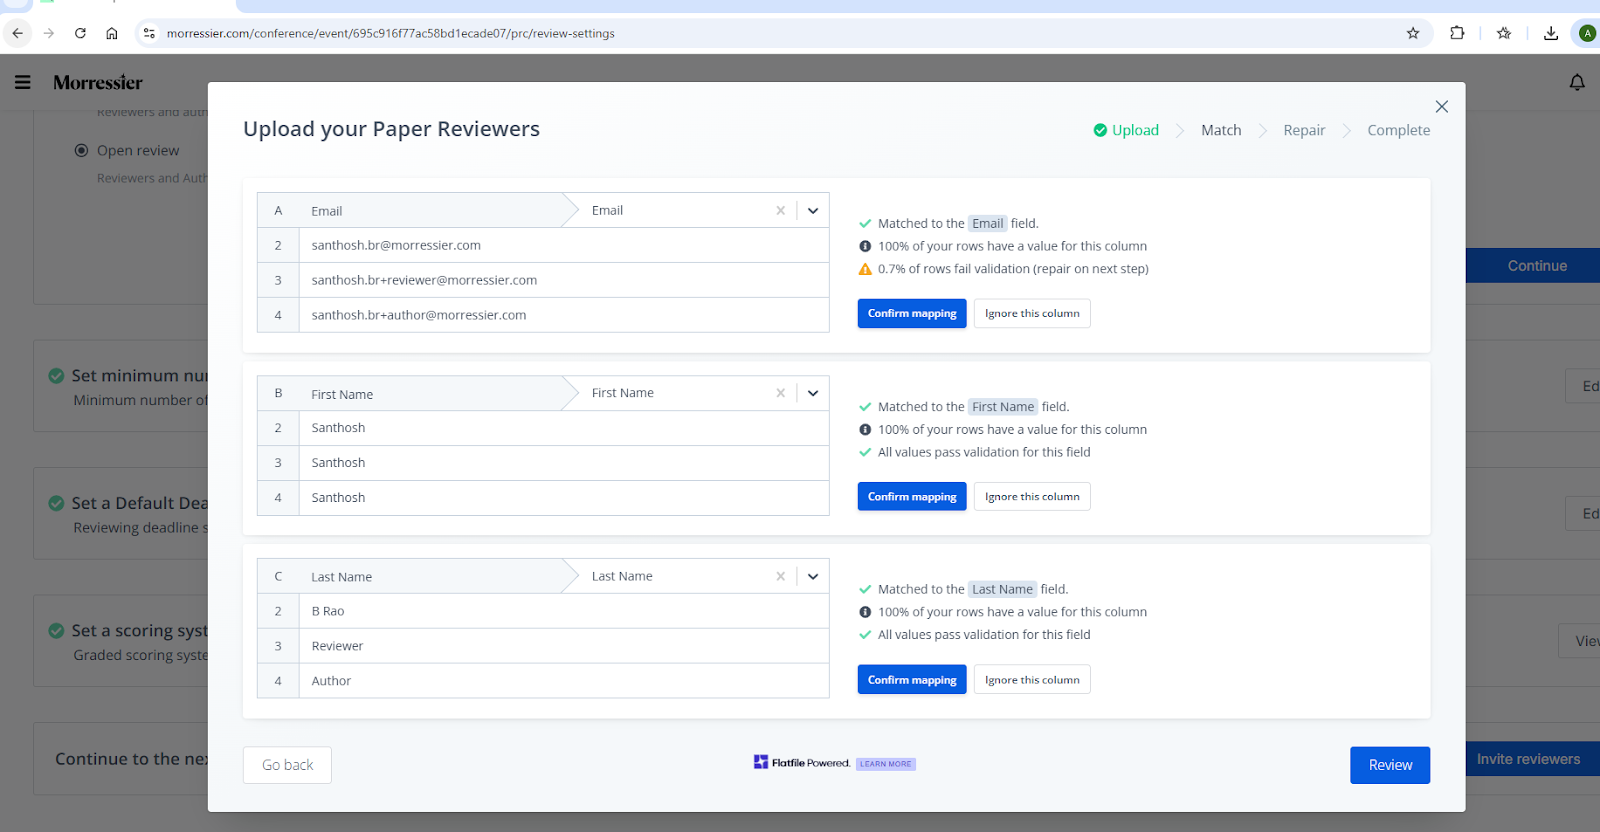Select the Open review radio button

point(82,151)
